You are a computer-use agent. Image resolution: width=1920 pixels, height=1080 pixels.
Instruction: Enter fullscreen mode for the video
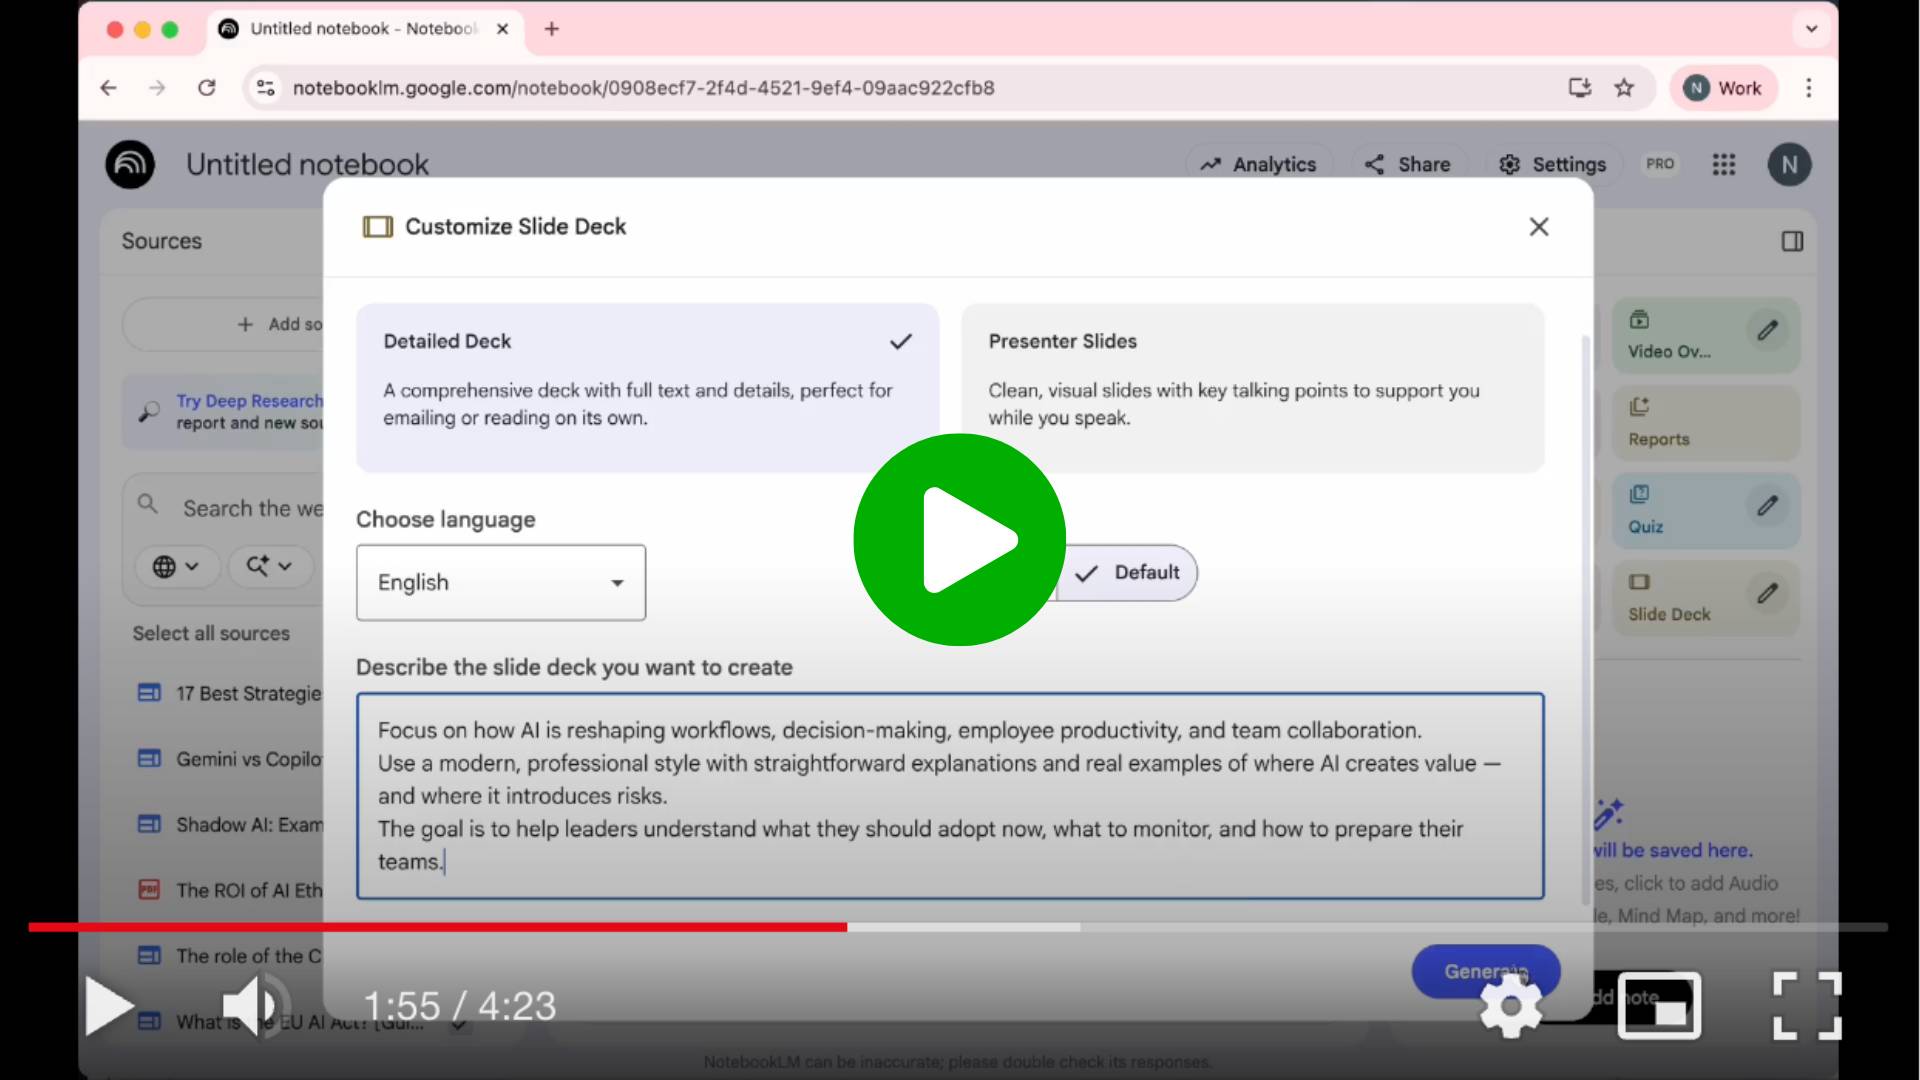1806,1006
